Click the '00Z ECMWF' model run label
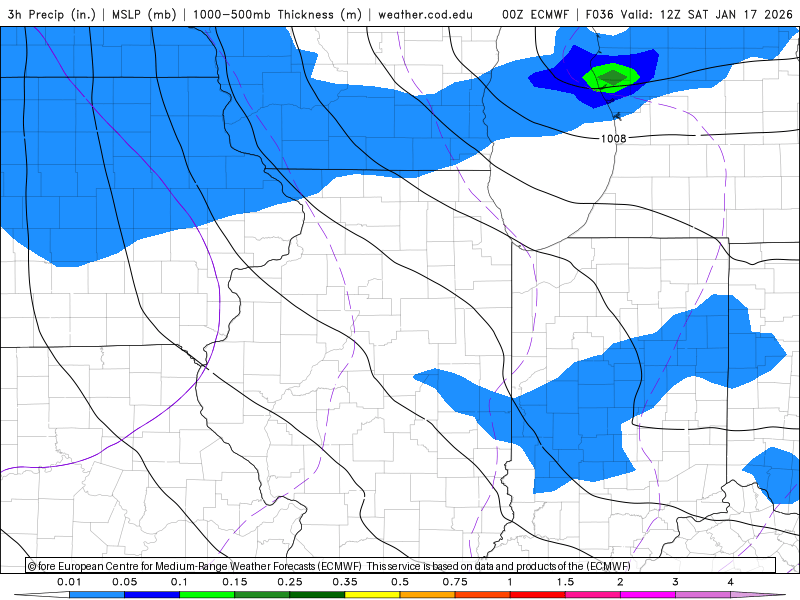The width and height of the screenshot is (800, 600). pos(535,14)
